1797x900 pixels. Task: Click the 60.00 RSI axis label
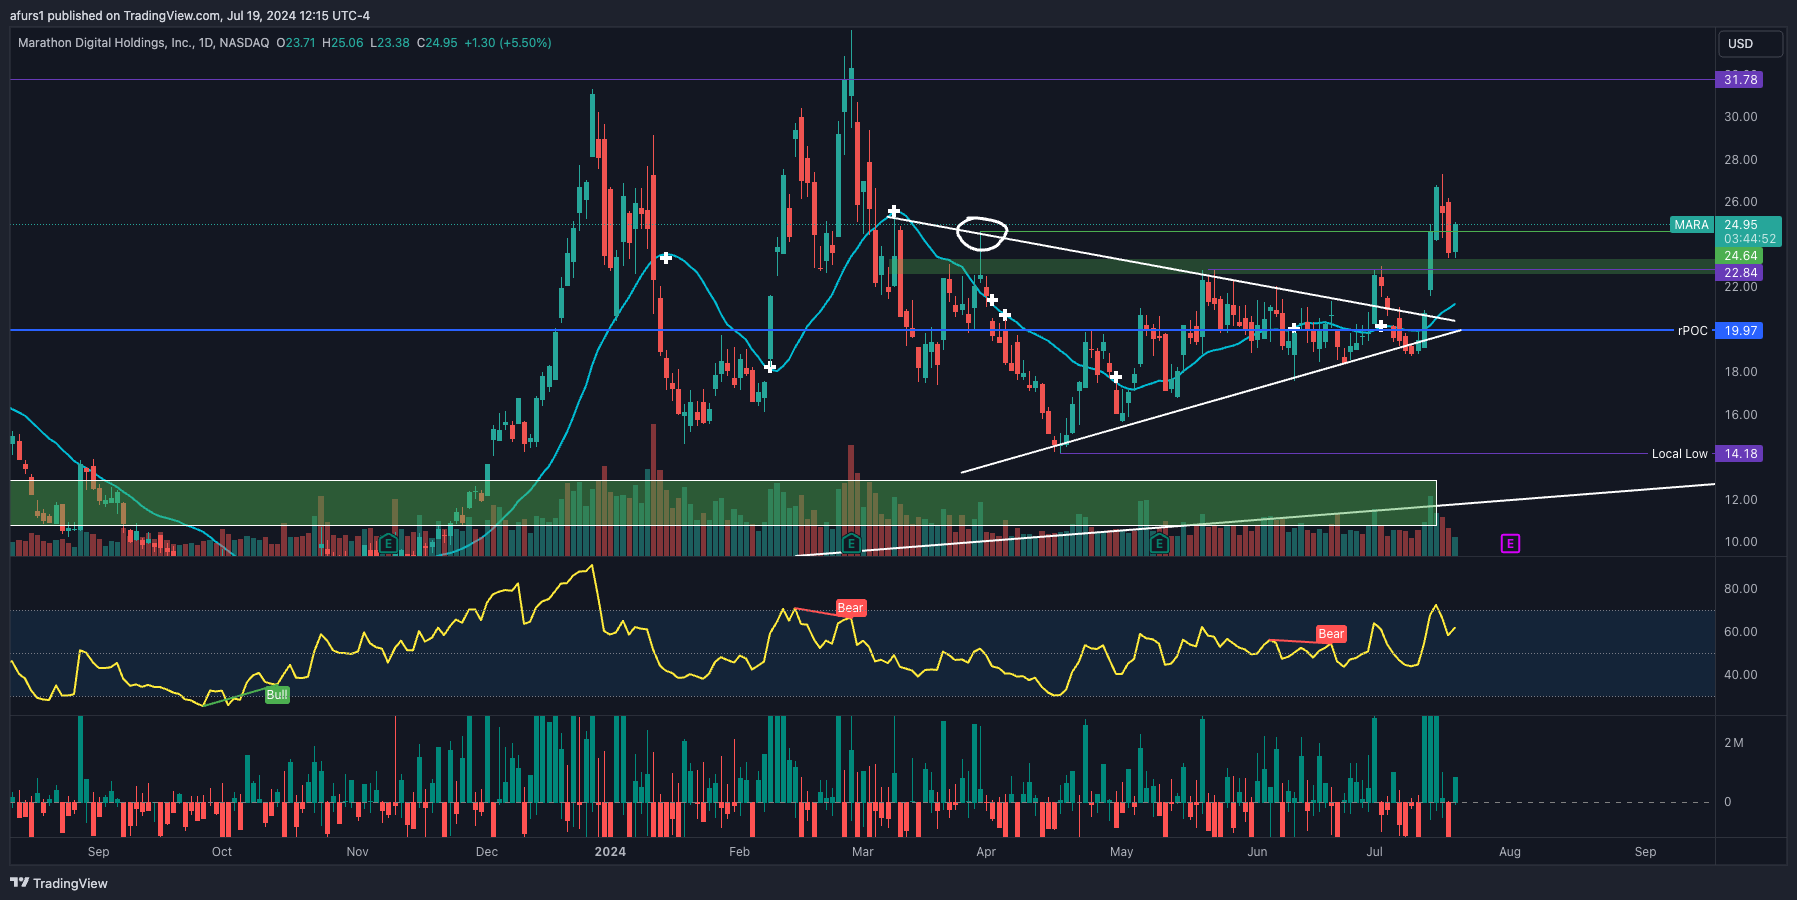pyautogui.click(x=1740, y=632)
